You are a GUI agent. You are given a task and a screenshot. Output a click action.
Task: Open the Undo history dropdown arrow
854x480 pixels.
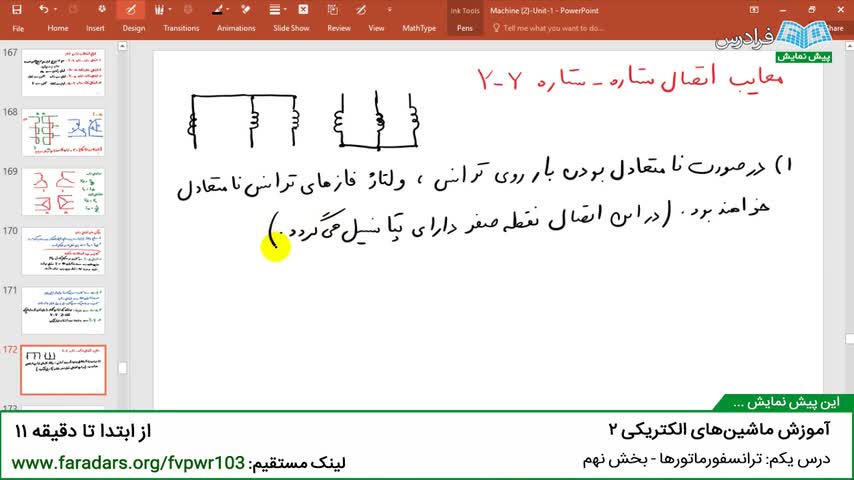click(x=55, y=10)
